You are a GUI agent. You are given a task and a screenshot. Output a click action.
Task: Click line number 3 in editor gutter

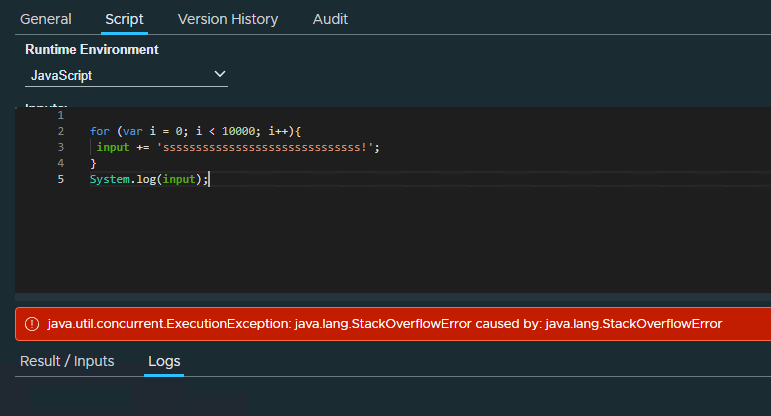[x=61, y=147]
